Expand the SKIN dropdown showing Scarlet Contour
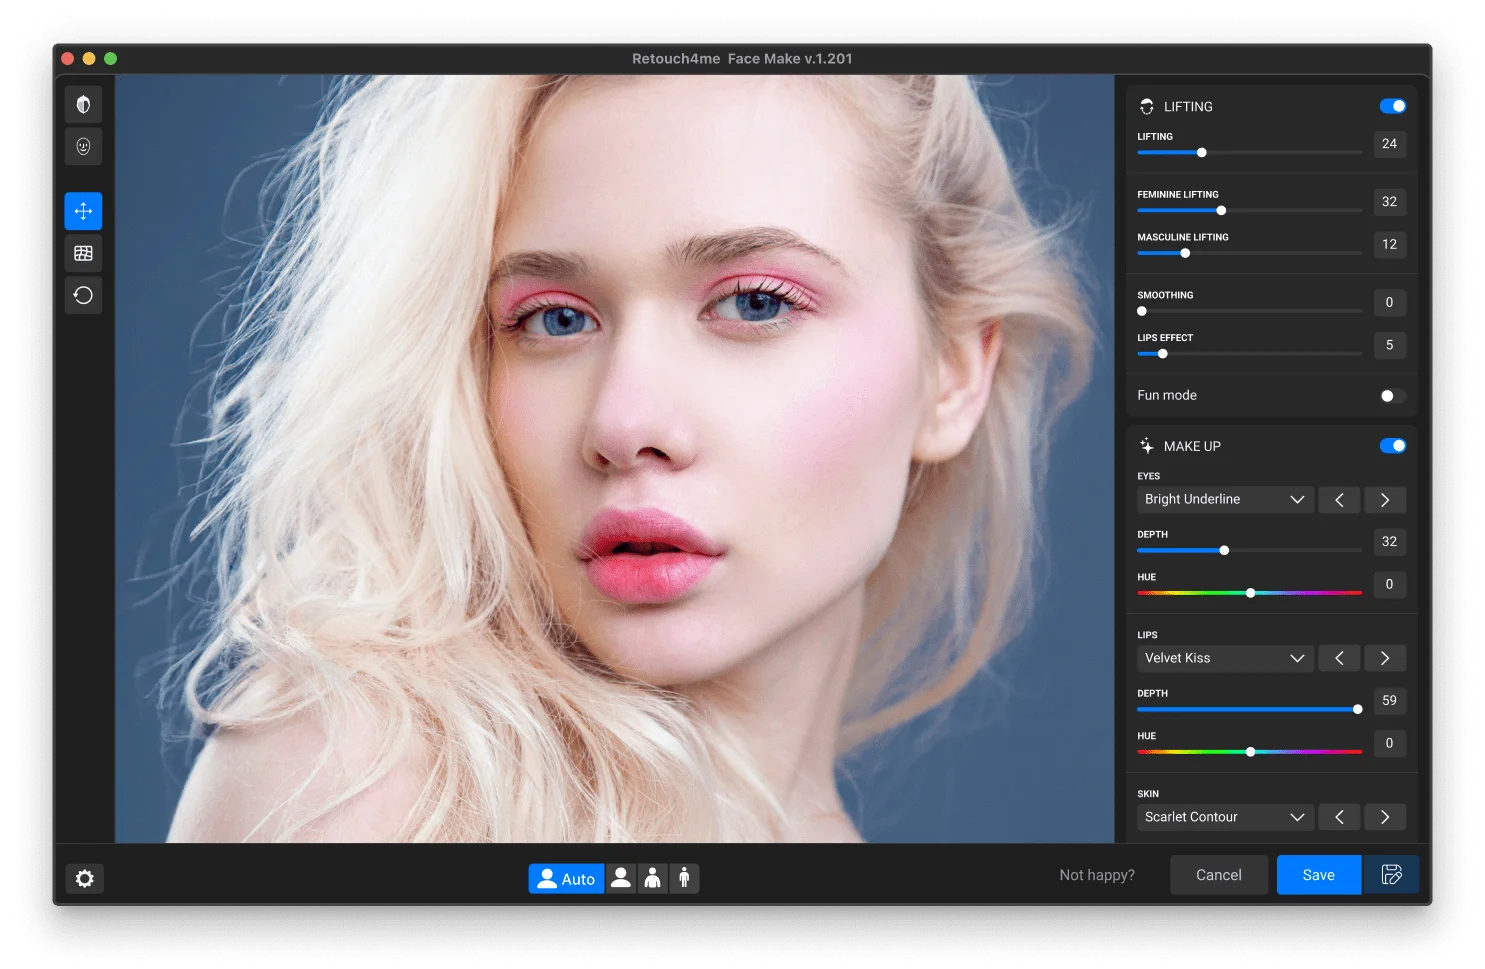Viewport: 1485px width, 969px height. 1224,817
